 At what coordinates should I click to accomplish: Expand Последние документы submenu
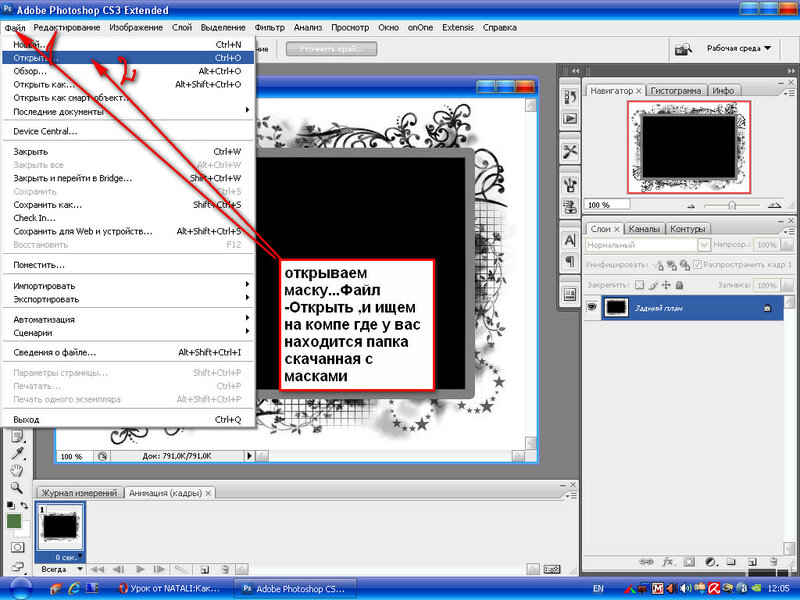click(128, 111)
